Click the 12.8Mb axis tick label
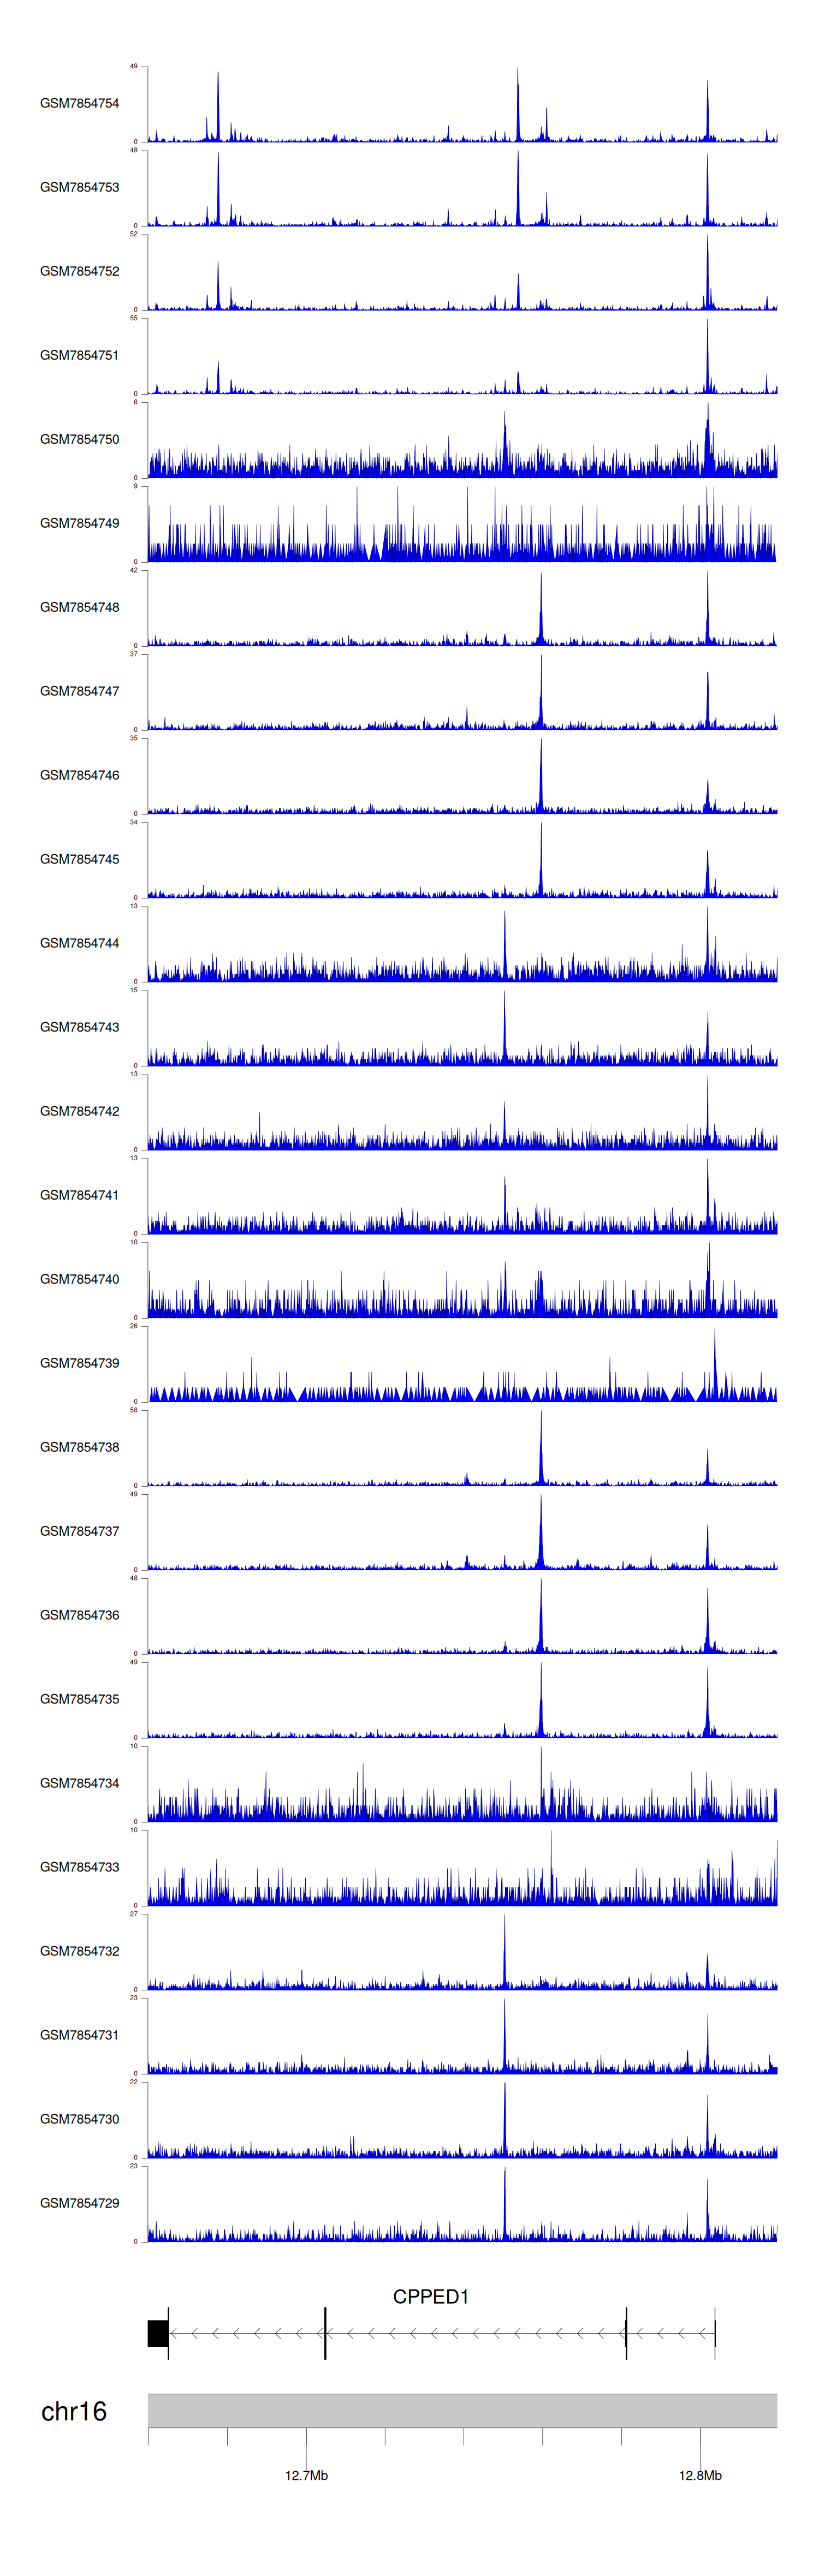The height and width of the screenshot is (2576, 819). click(x=700, y=2475)
